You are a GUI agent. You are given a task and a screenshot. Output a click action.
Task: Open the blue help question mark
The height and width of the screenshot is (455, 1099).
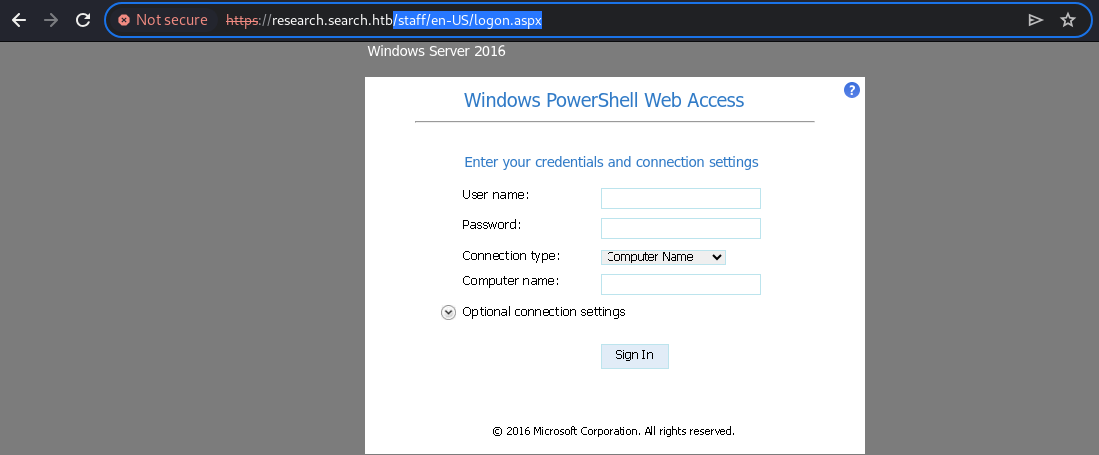(852, 90)
